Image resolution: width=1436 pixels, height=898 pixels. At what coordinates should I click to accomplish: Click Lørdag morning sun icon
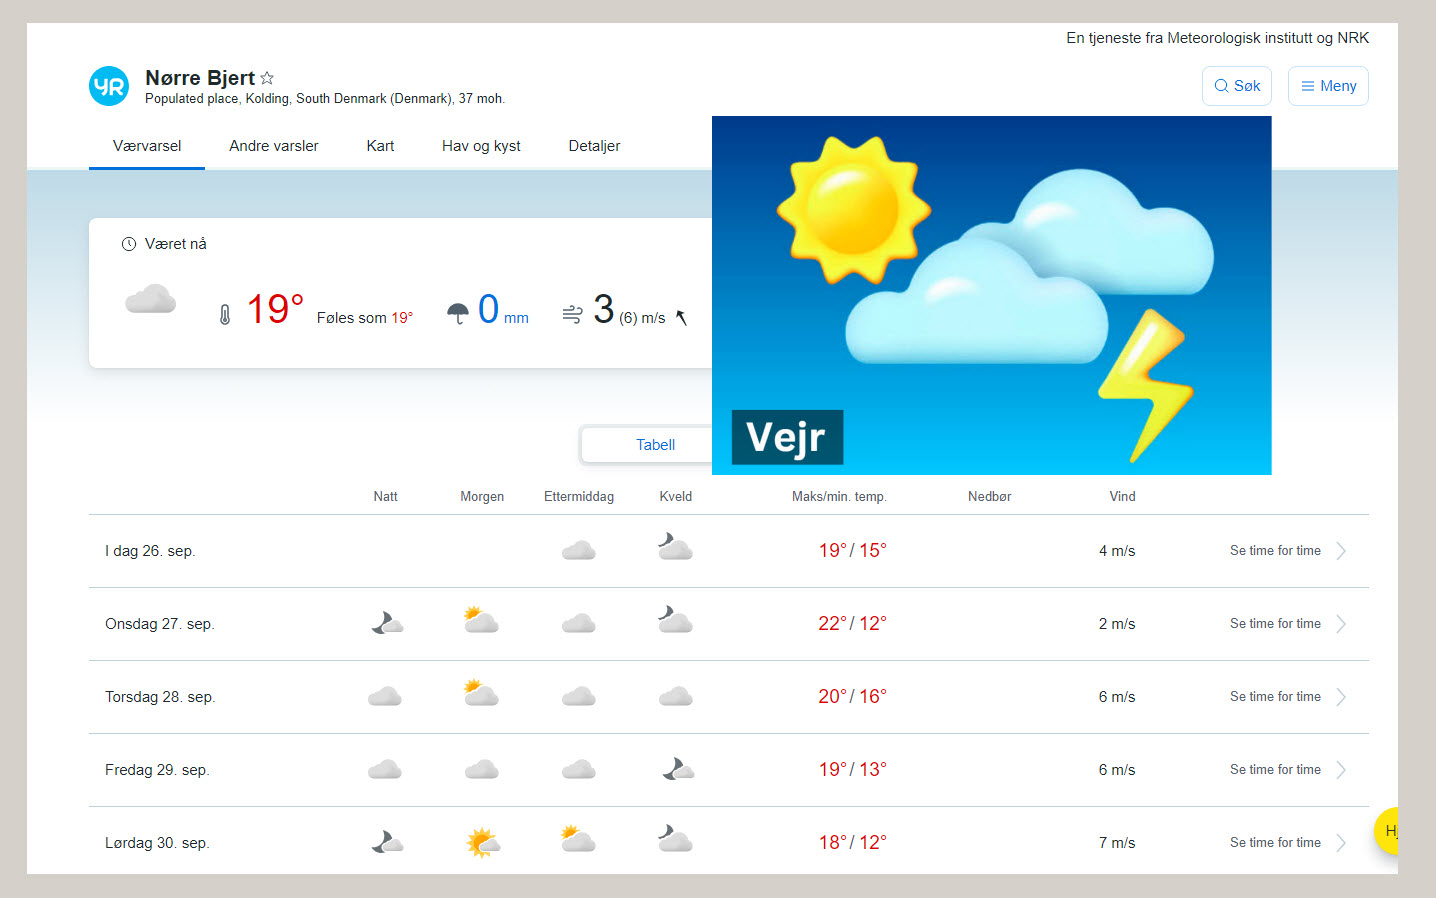(x=482, y=842)
